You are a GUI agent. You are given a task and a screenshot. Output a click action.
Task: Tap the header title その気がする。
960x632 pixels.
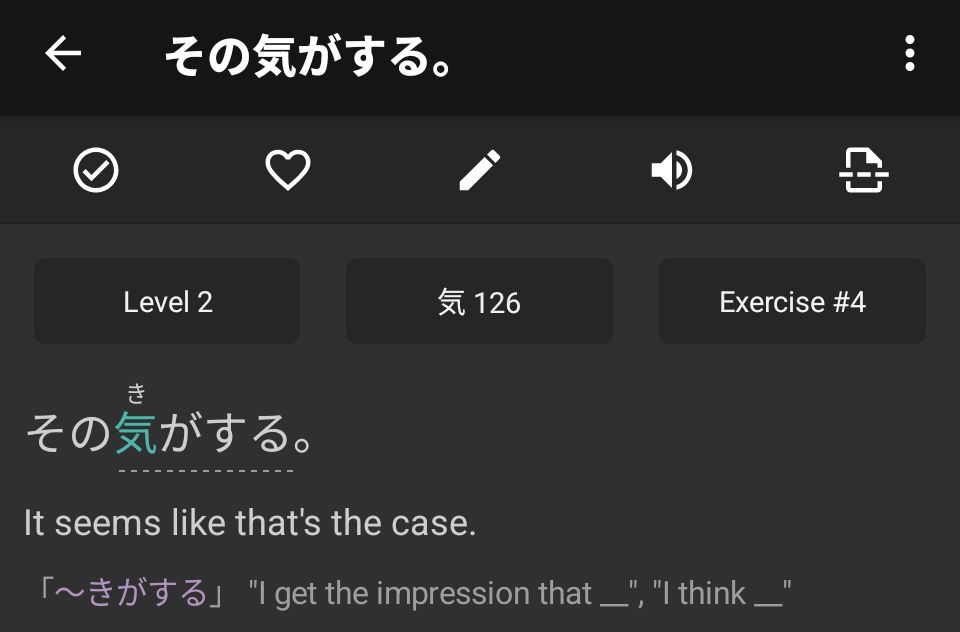pos(310,56)
